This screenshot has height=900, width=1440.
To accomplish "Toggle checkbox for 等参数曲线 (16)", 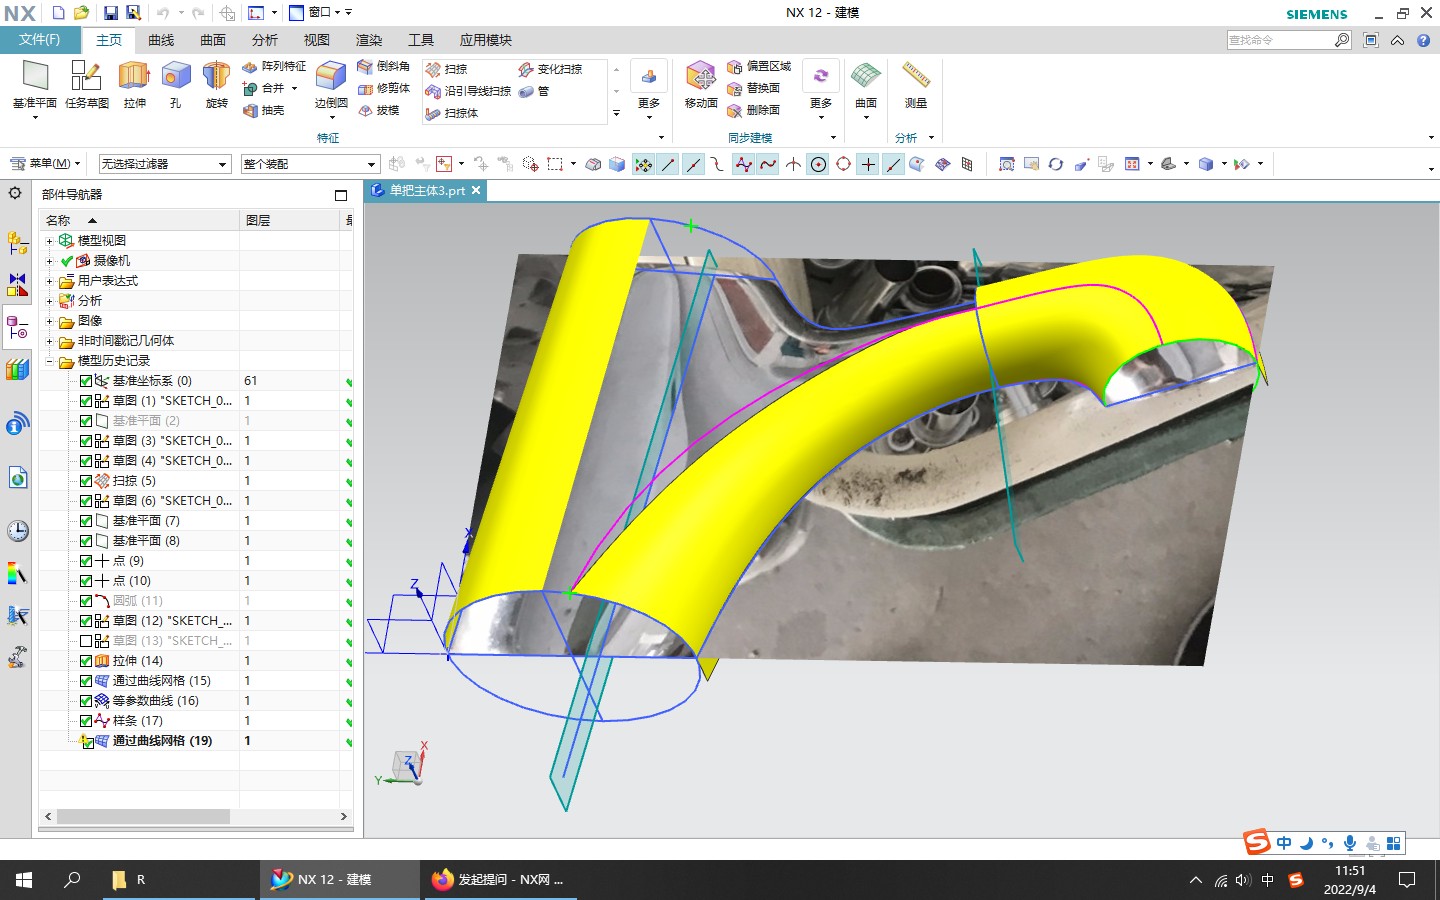I will [86, 701].
